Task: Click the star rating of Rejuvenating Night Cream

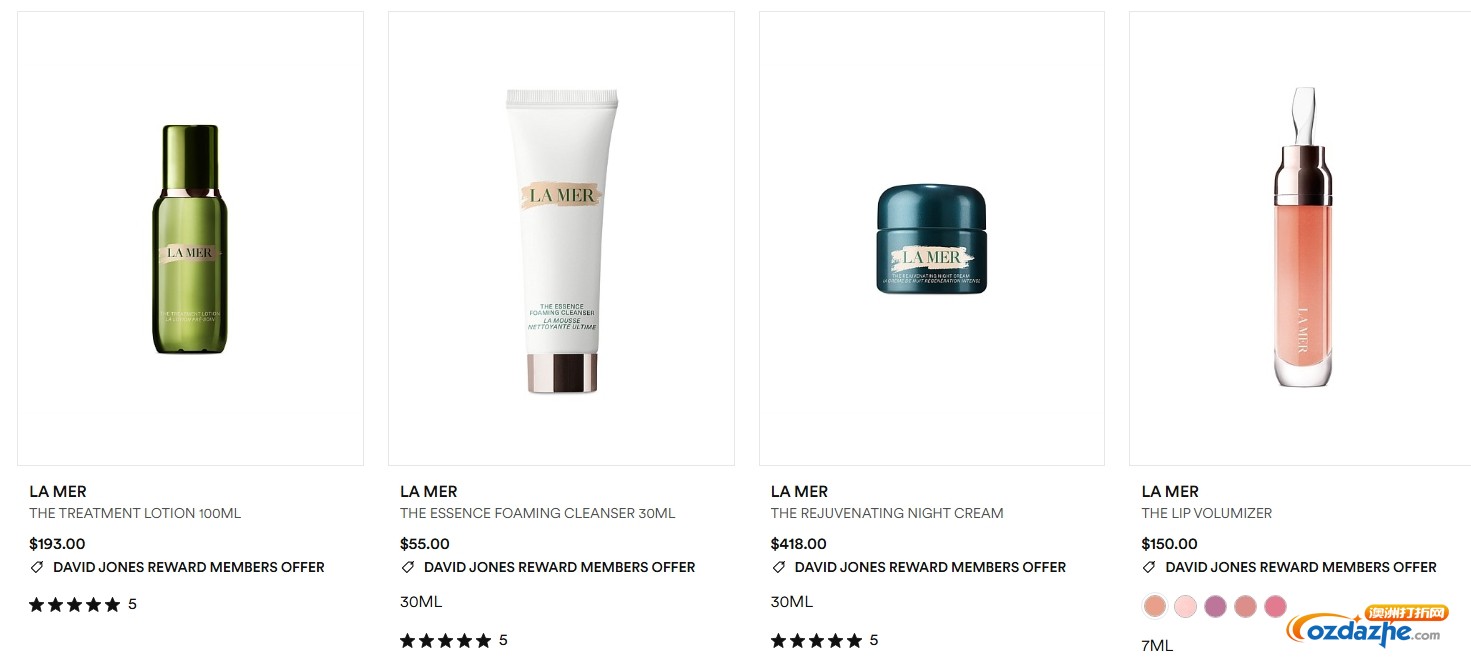Action: pyautogui.click(x=816, y=640)
